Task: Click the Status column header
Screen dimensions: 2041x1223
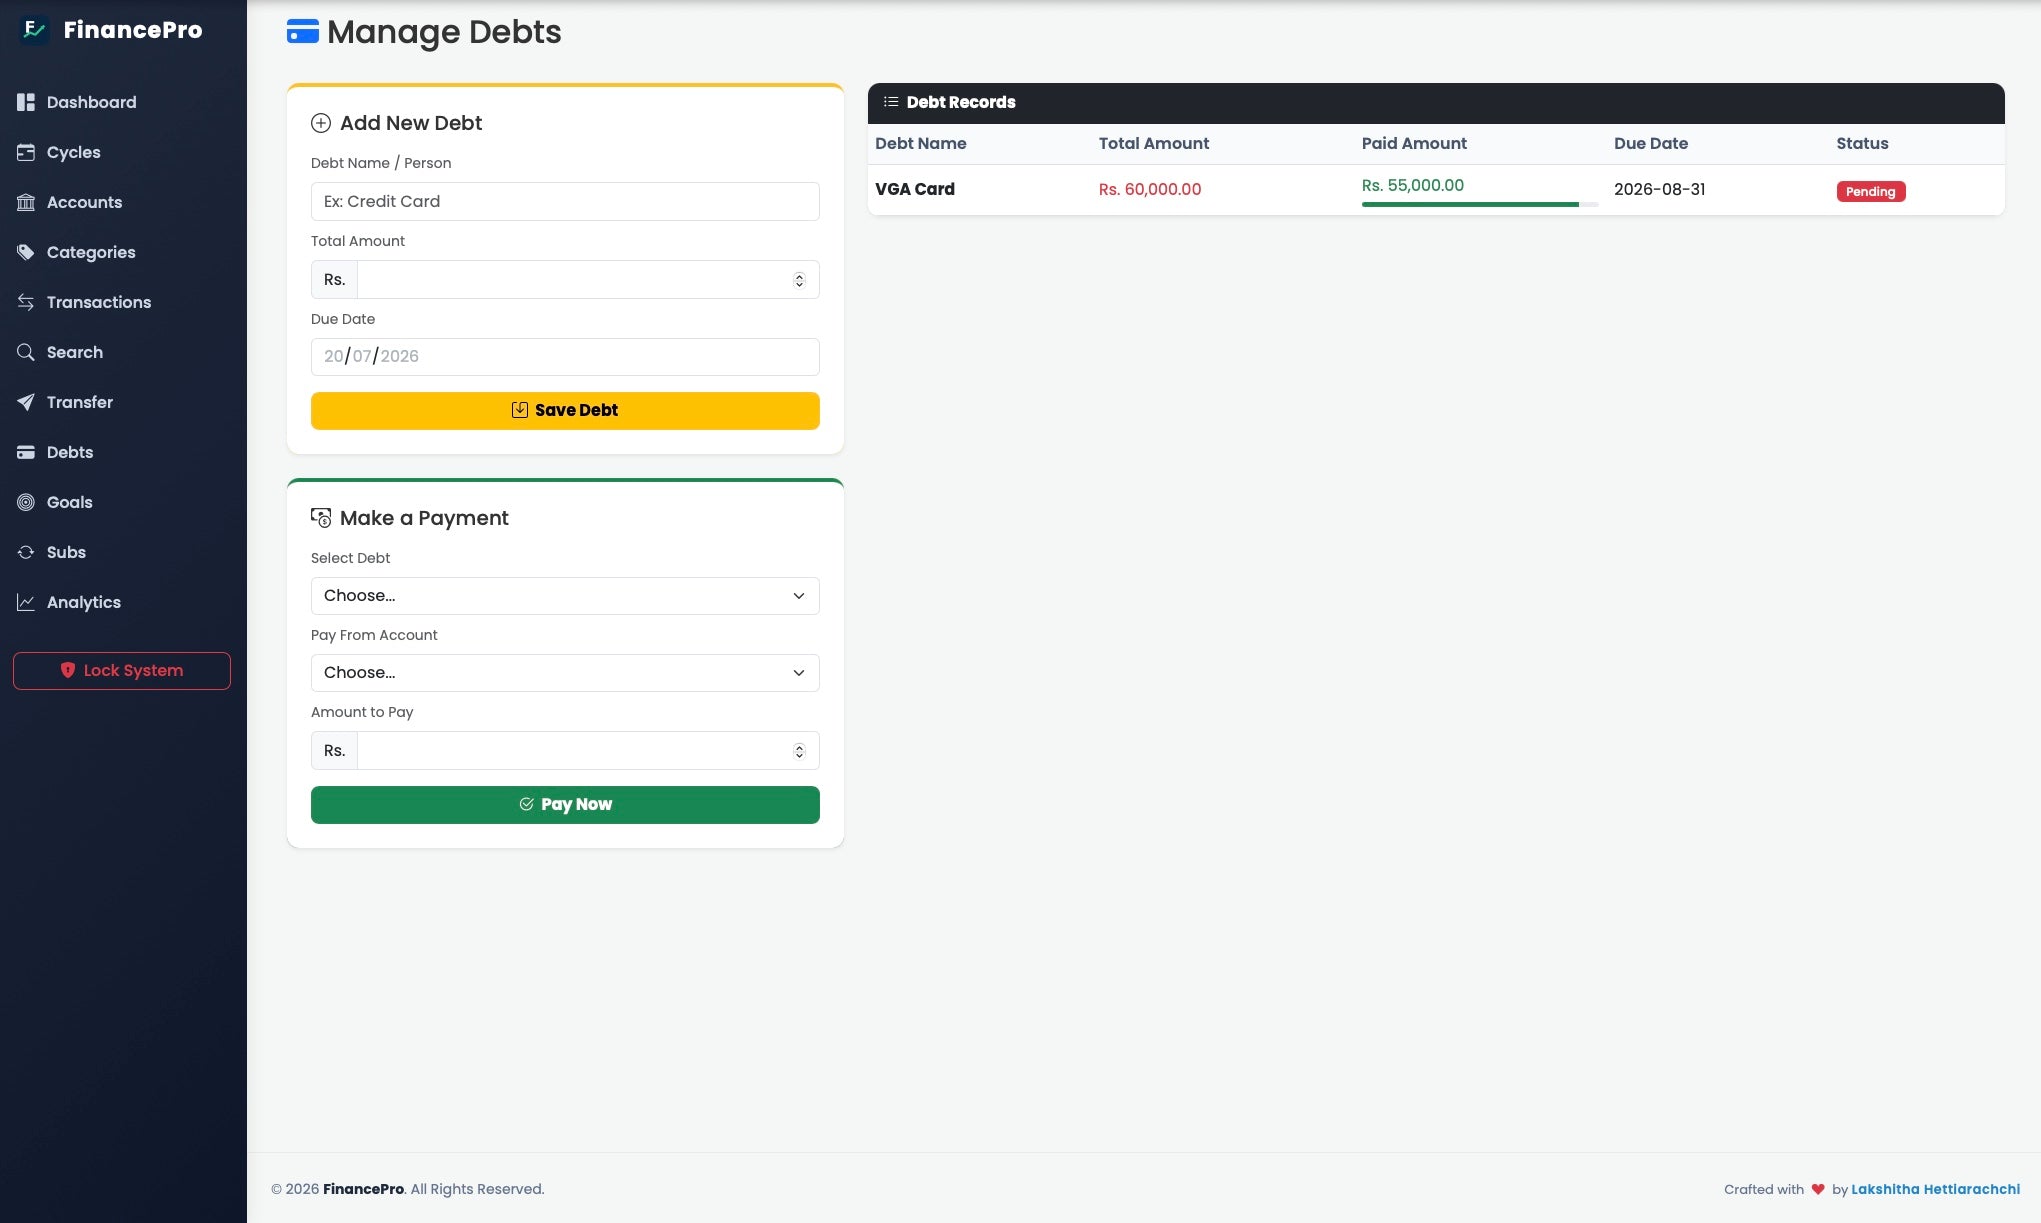Action: tap(1862, 143)
